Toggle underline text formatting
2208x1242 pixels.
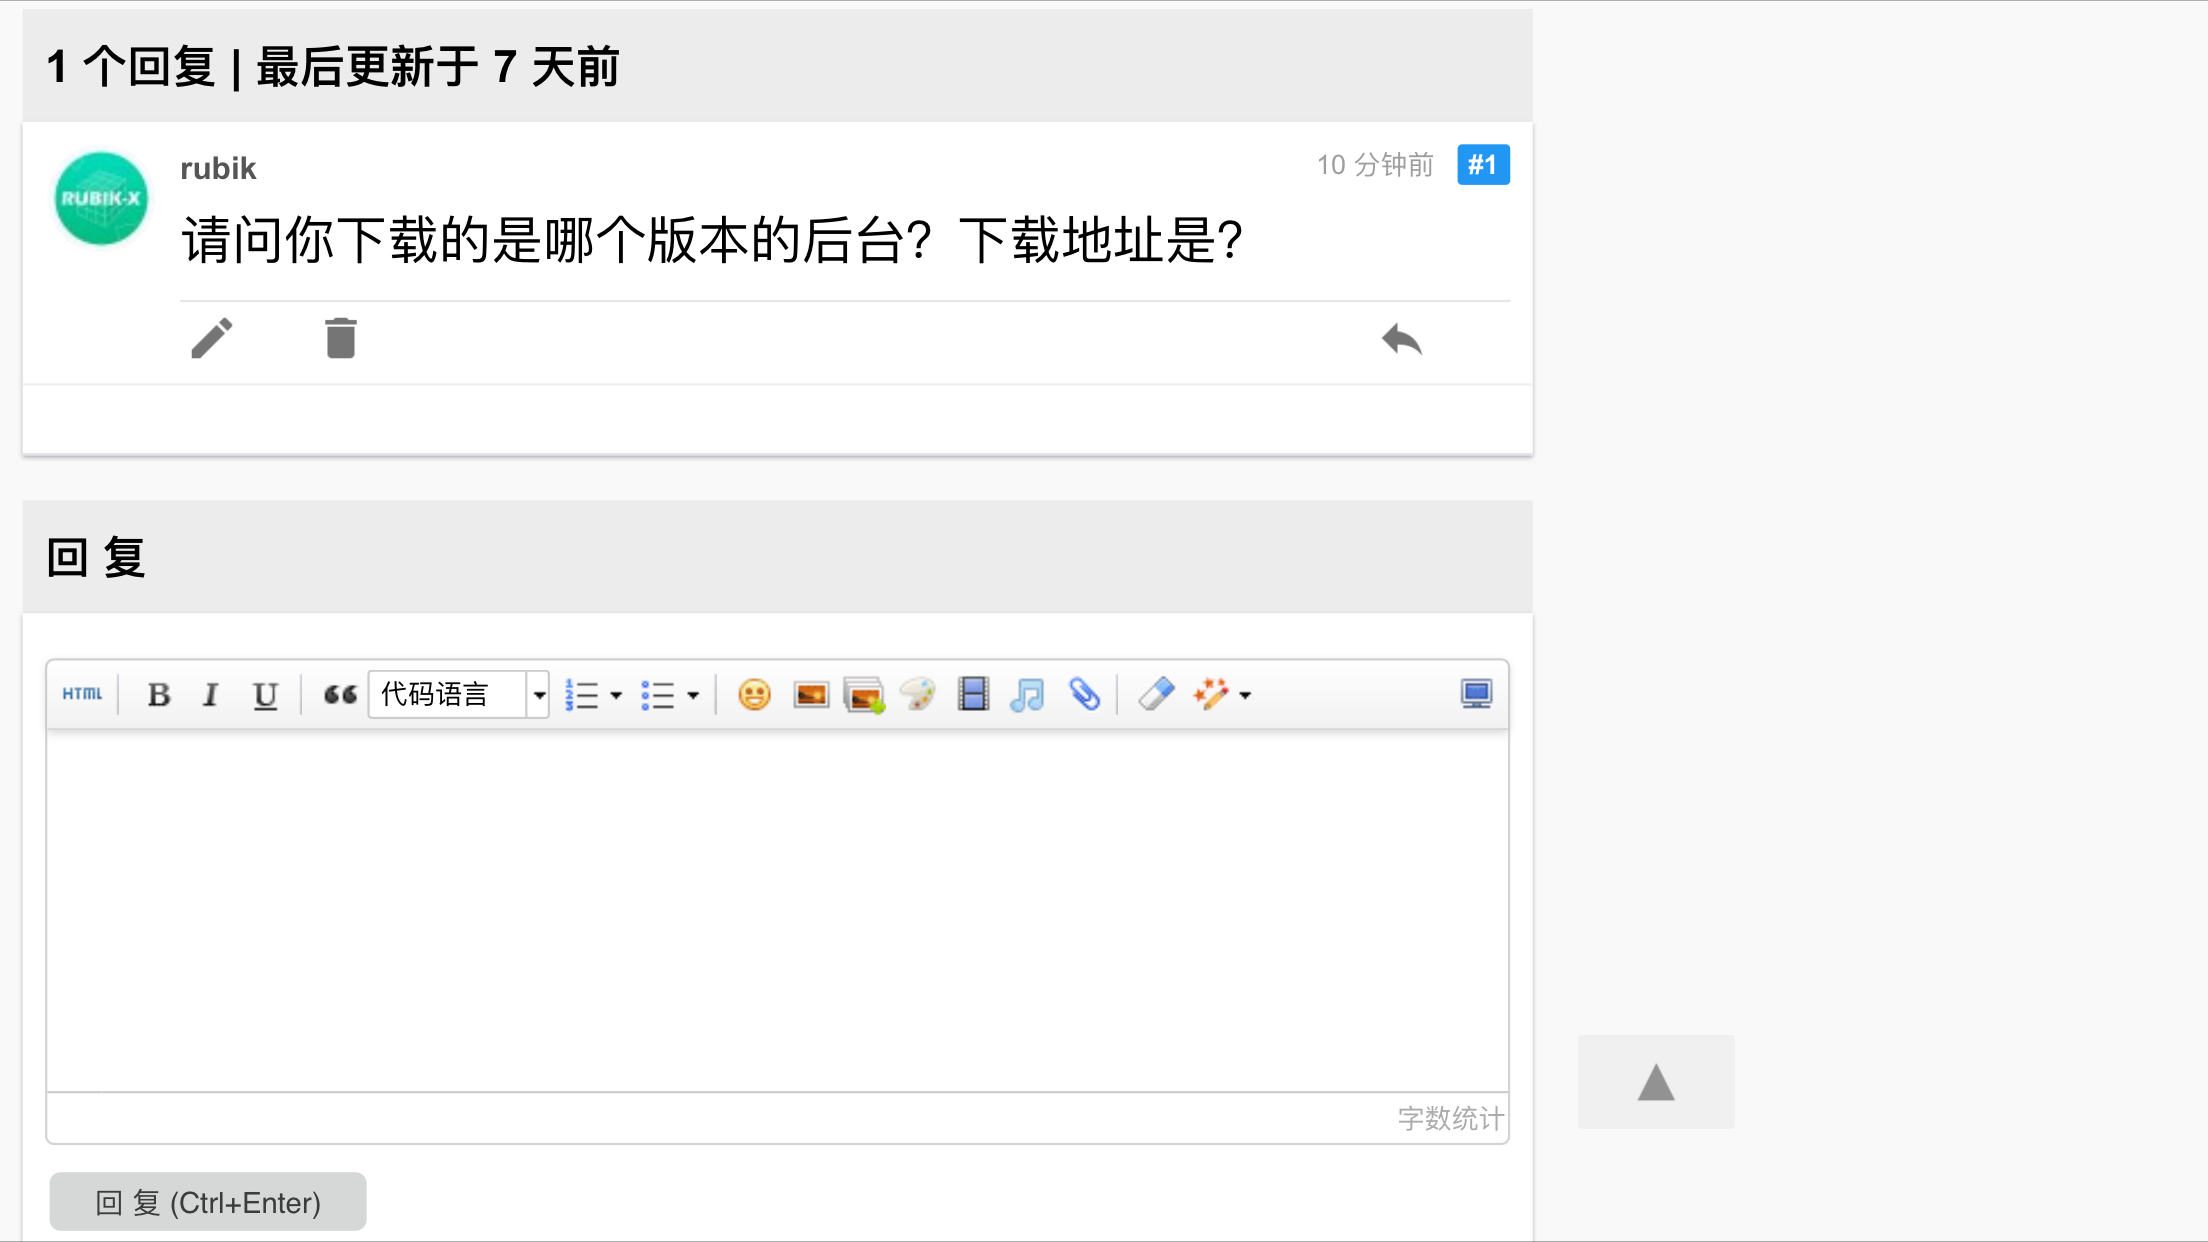265,695
